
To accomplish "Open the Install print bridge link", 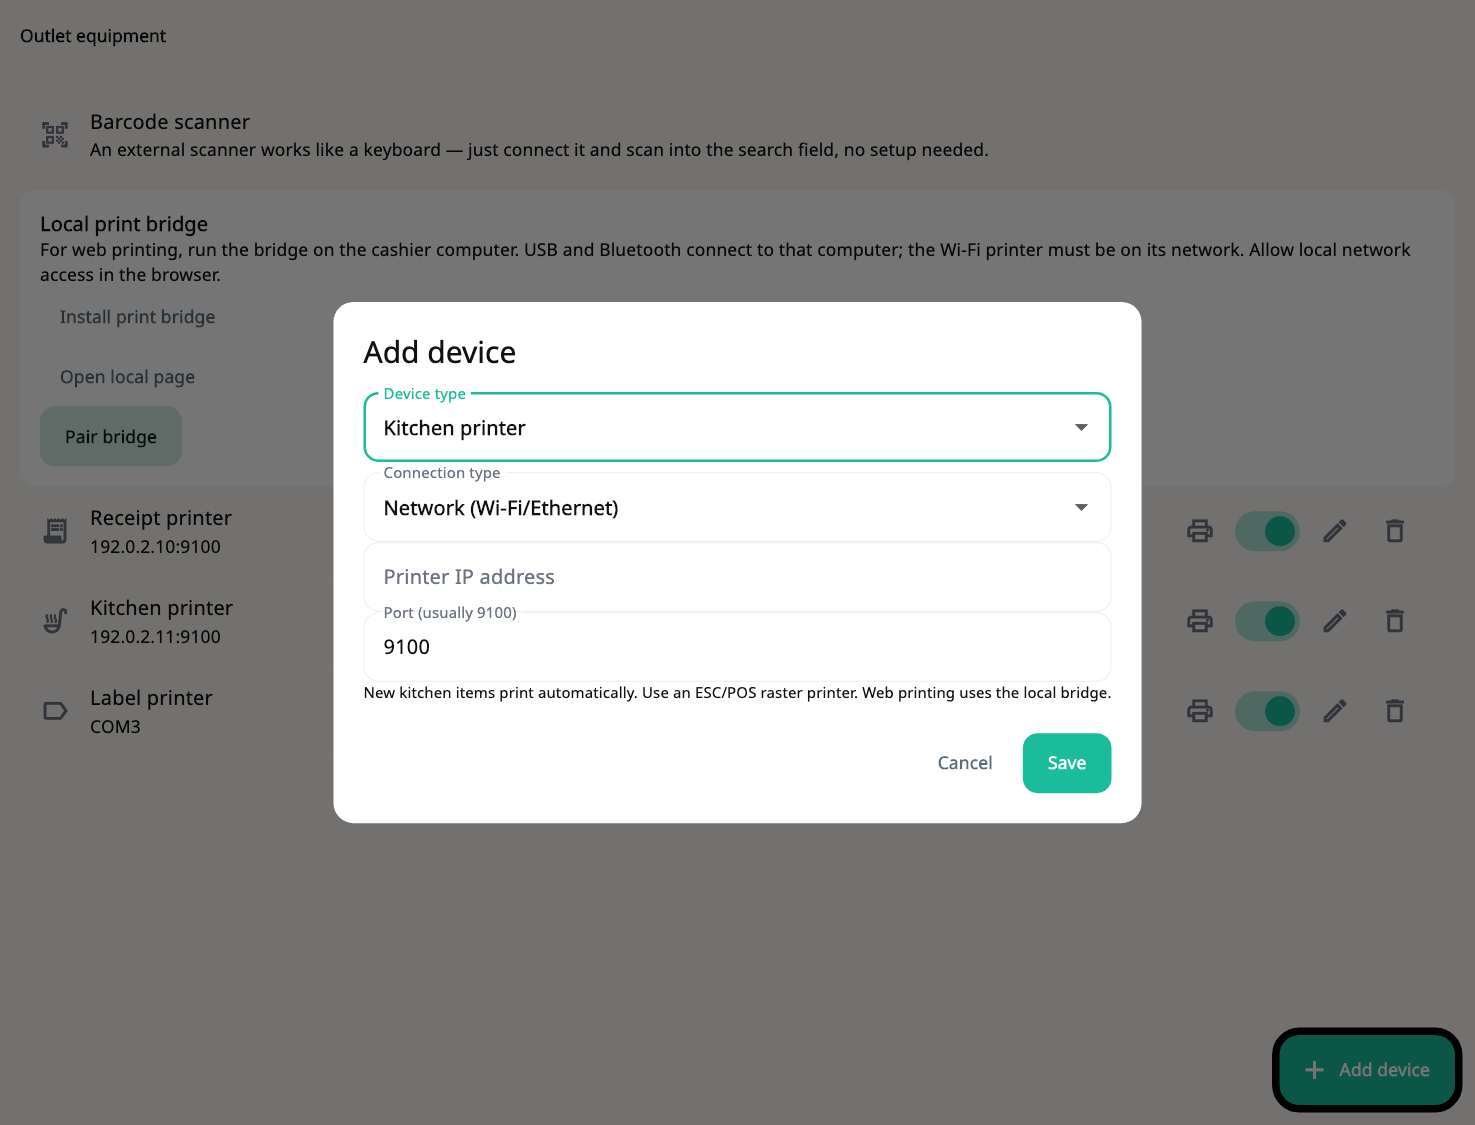I will (x=137, y=317).
